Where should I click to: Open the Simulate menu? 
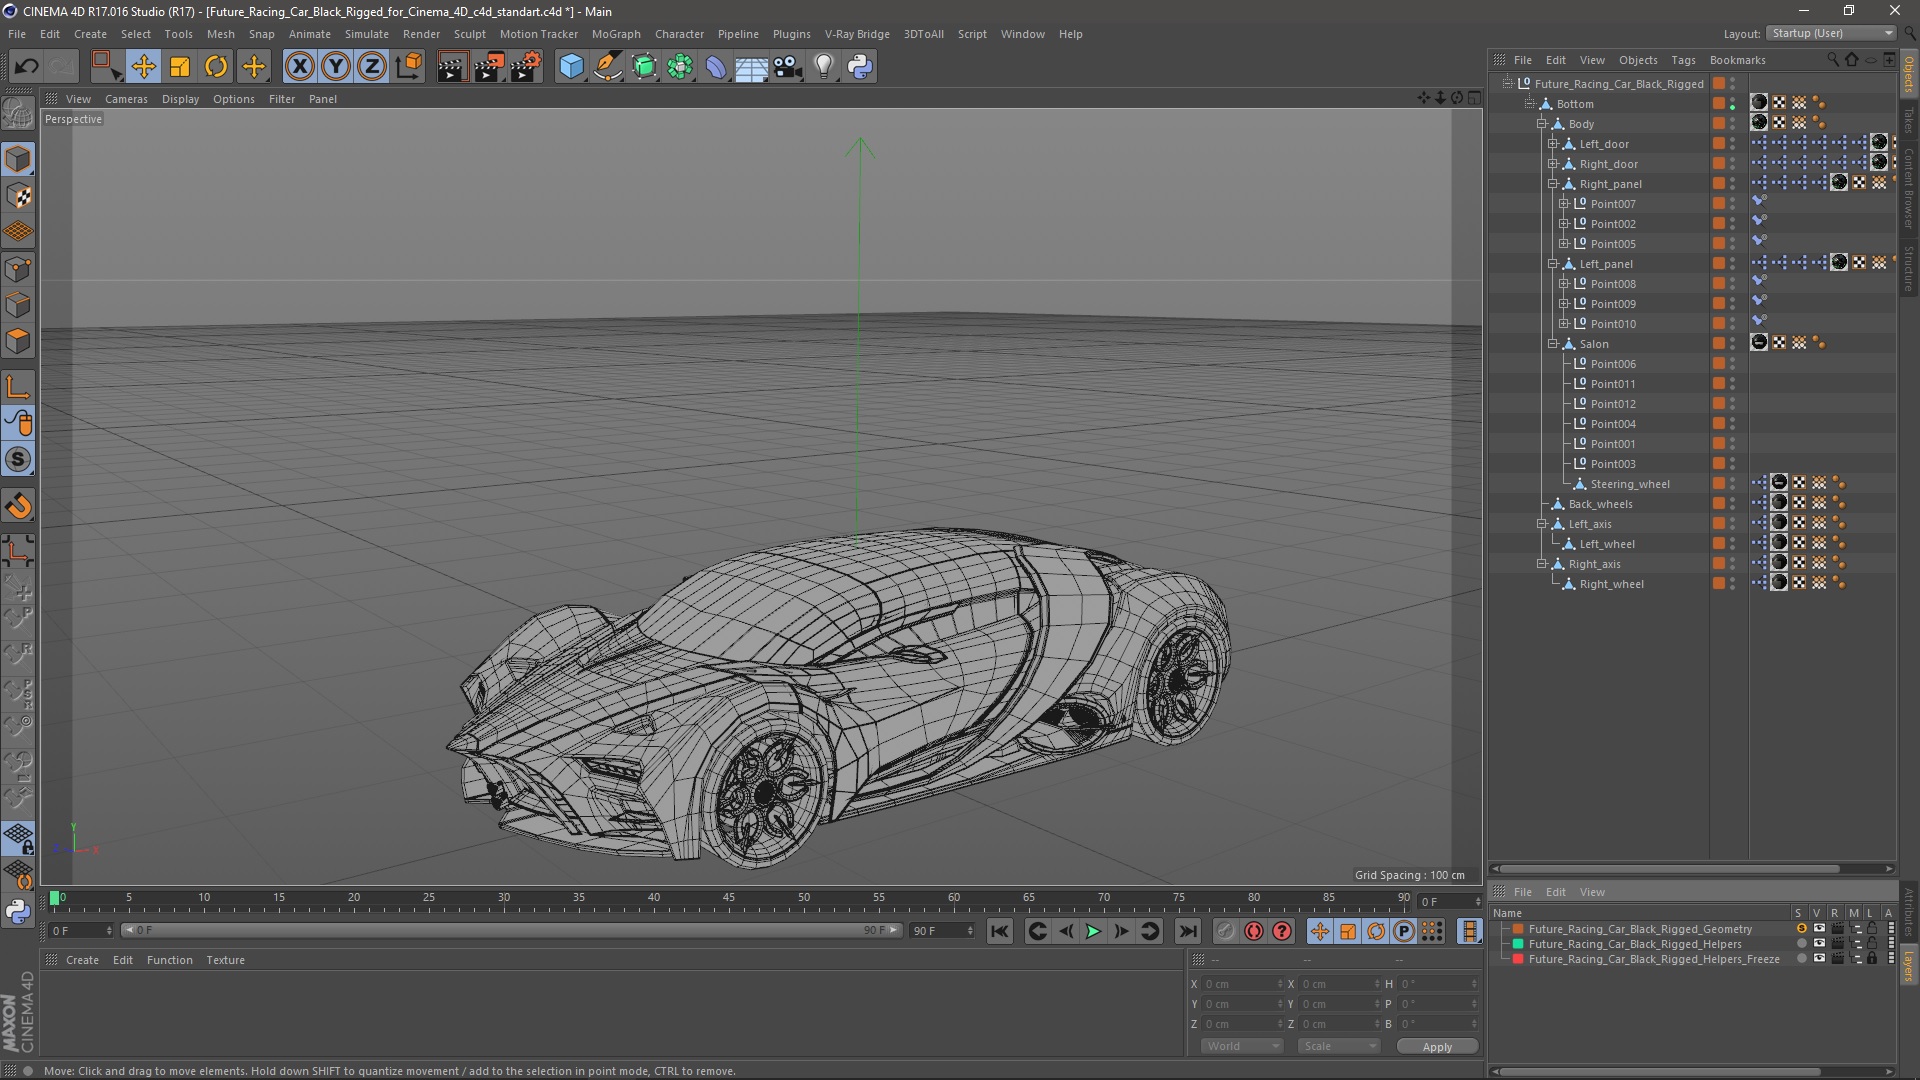click(x=366, y=34)
